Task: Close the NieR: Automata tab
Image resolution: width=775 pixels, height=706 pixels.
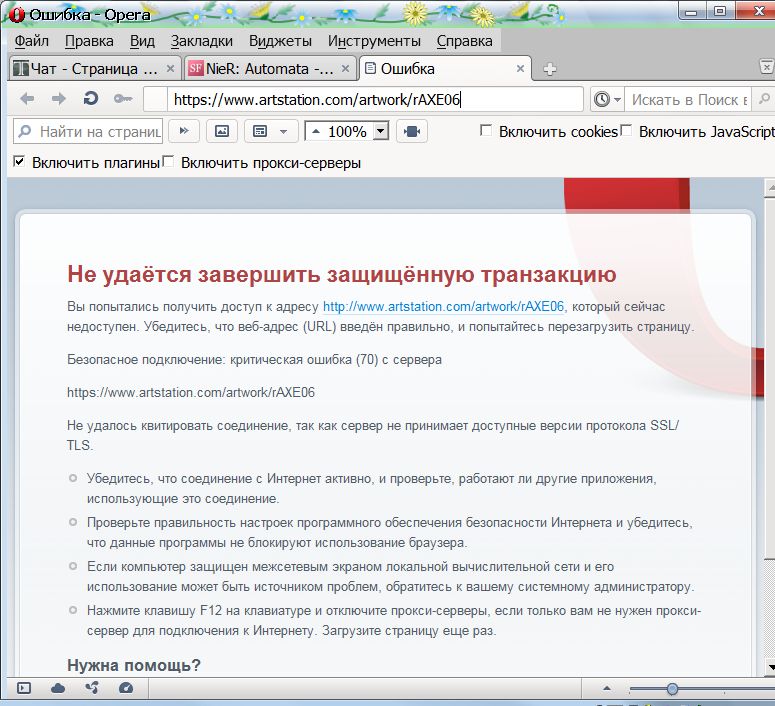Action: coord(345,68)
